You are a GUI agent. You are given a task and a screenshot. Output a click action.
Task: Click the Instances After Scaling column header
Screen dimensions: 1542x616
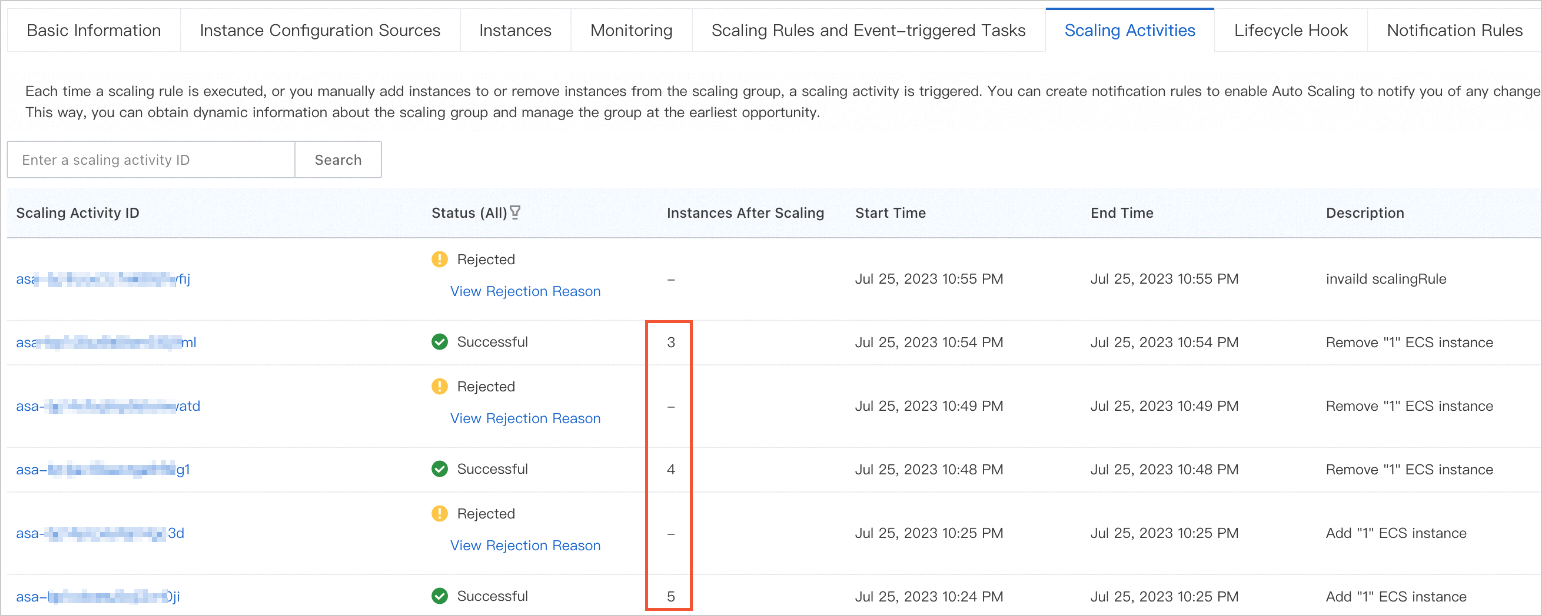click(x=745, y=213)
